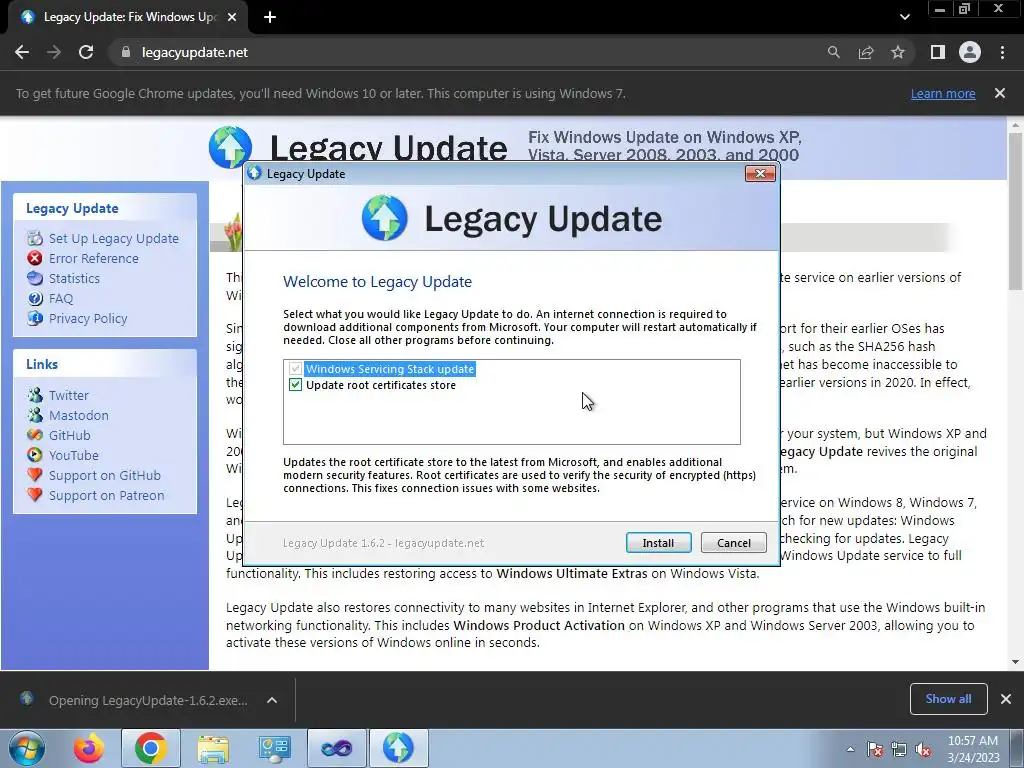1024x768 pixels.
Task: Select the Windows Servicing Stack update row text
Action: [x=390, y=369]
